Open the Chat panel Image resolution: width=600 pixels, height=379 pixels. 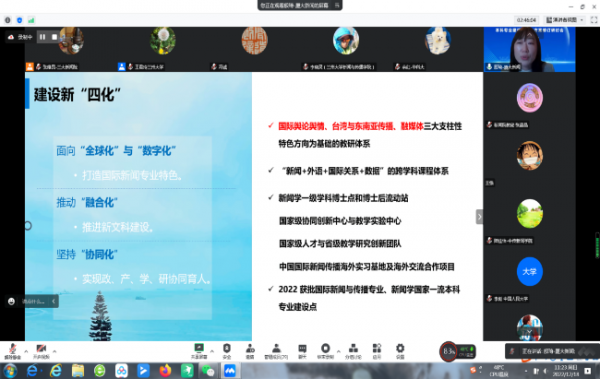tap(302, 351)
